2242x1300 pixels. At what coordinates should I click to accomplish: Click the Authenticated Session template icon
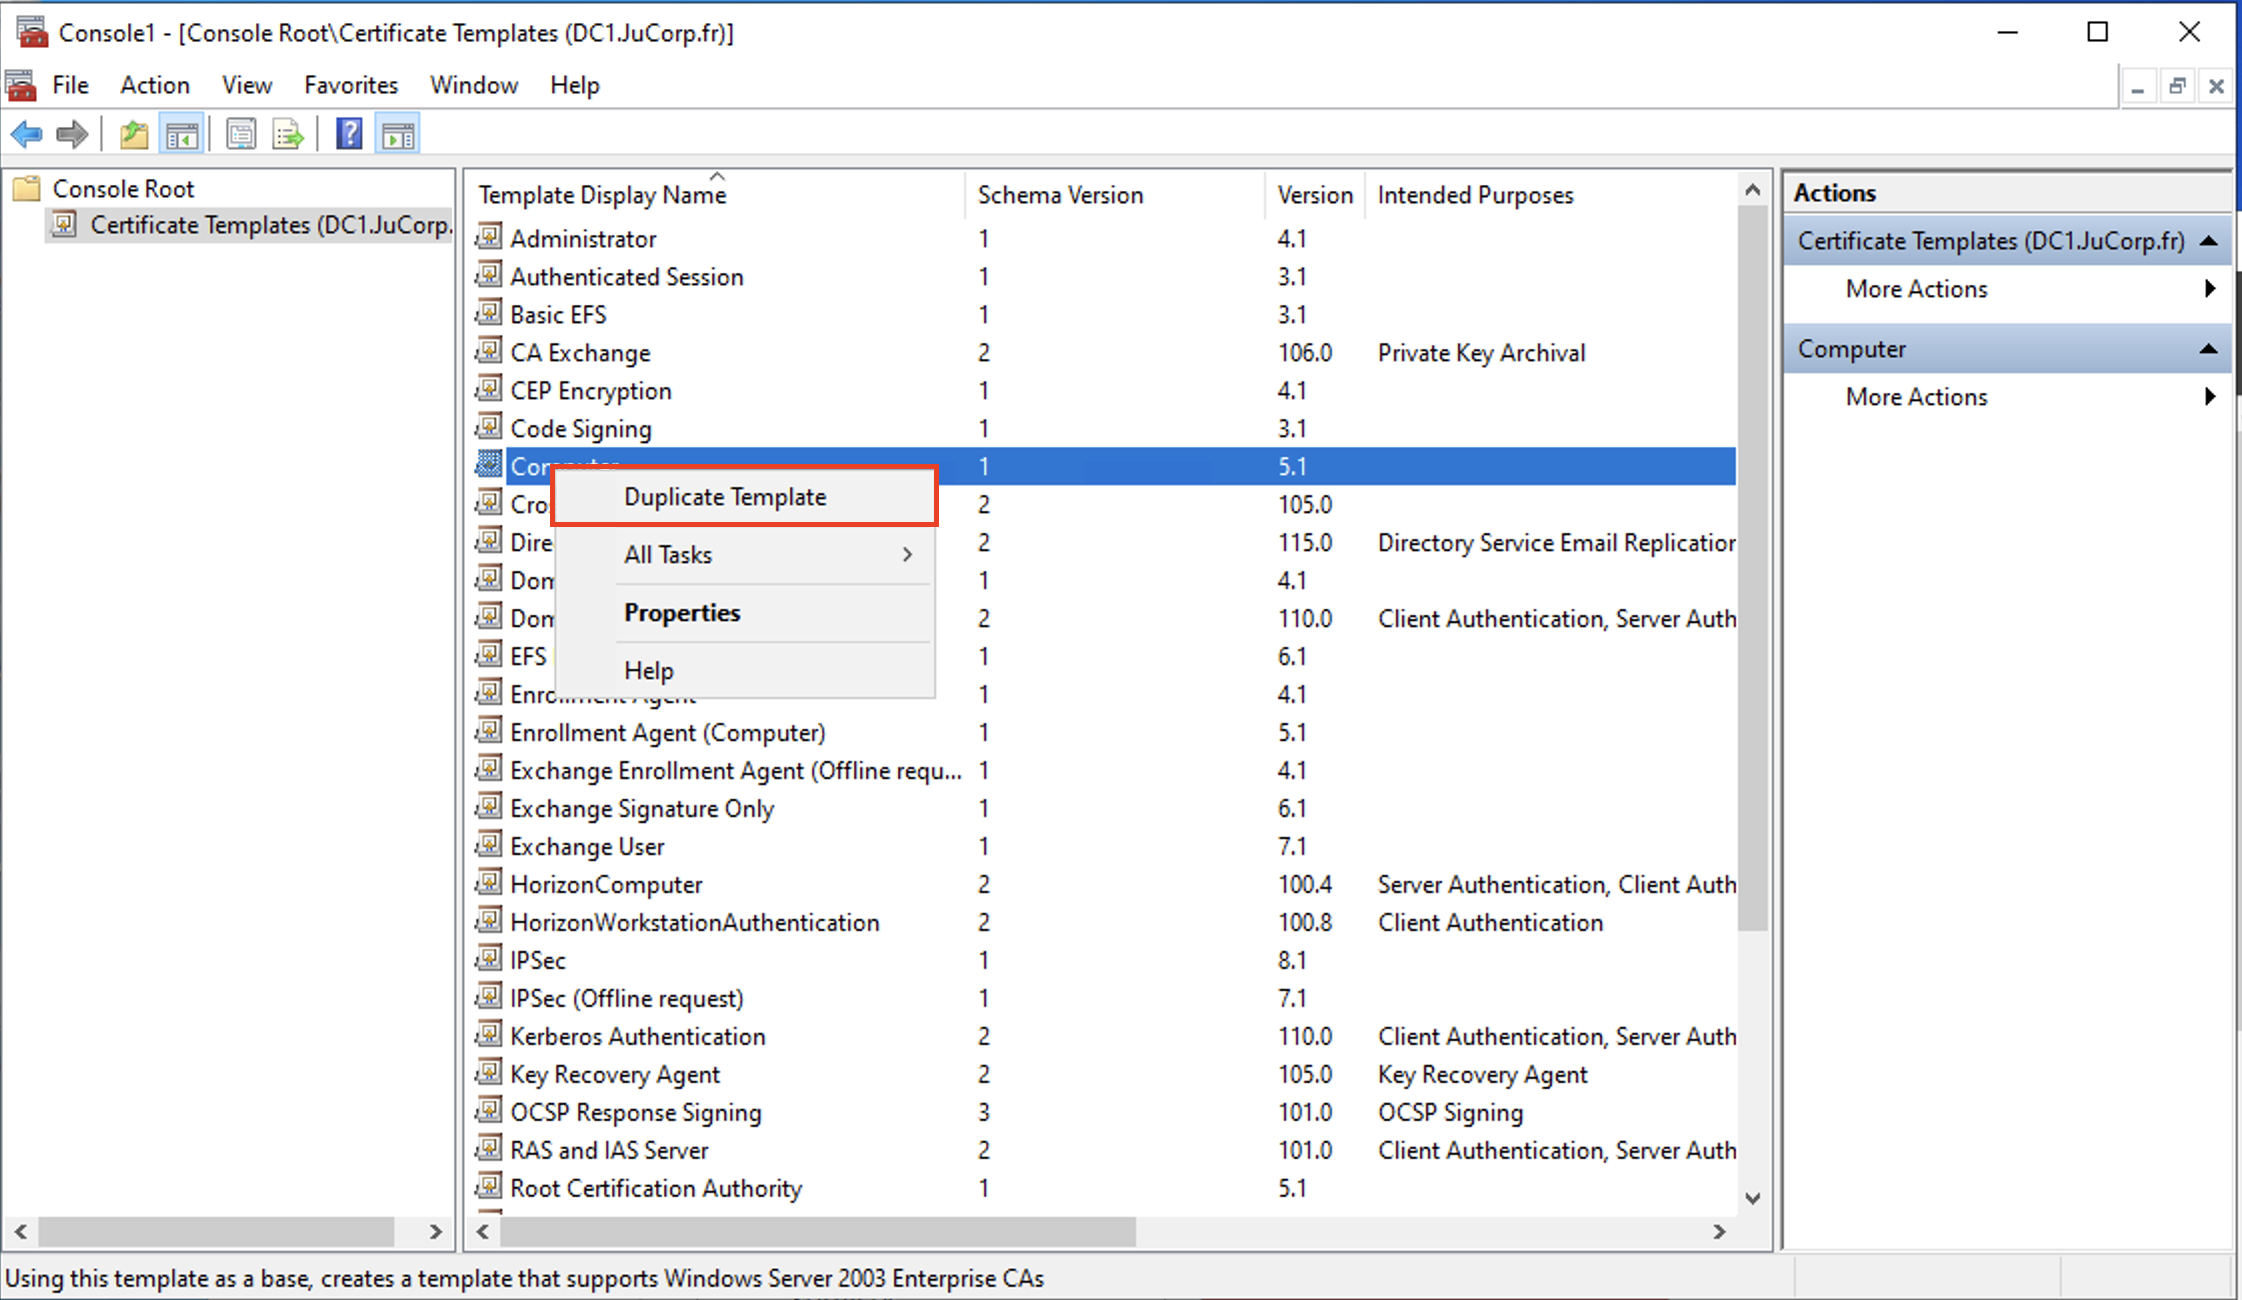click(488, 275)
